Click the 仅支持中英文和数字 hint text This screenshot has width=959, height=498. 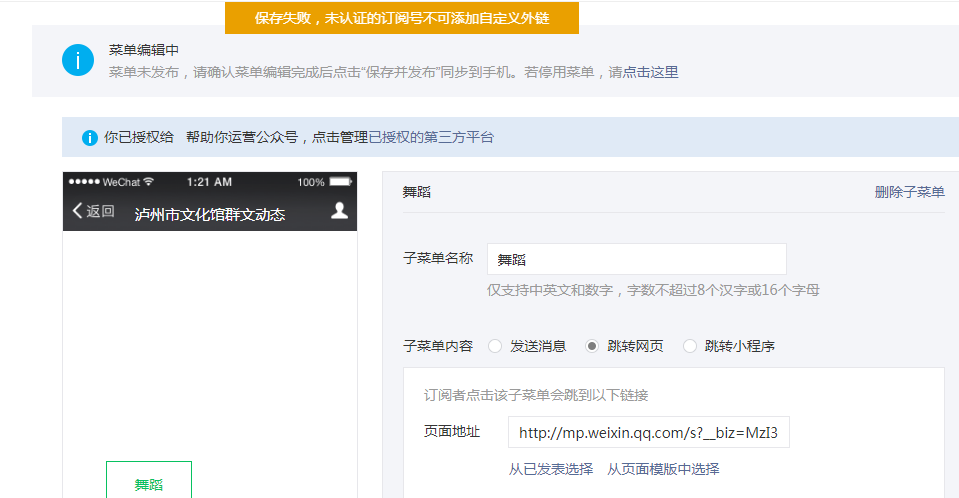(653, 290)
